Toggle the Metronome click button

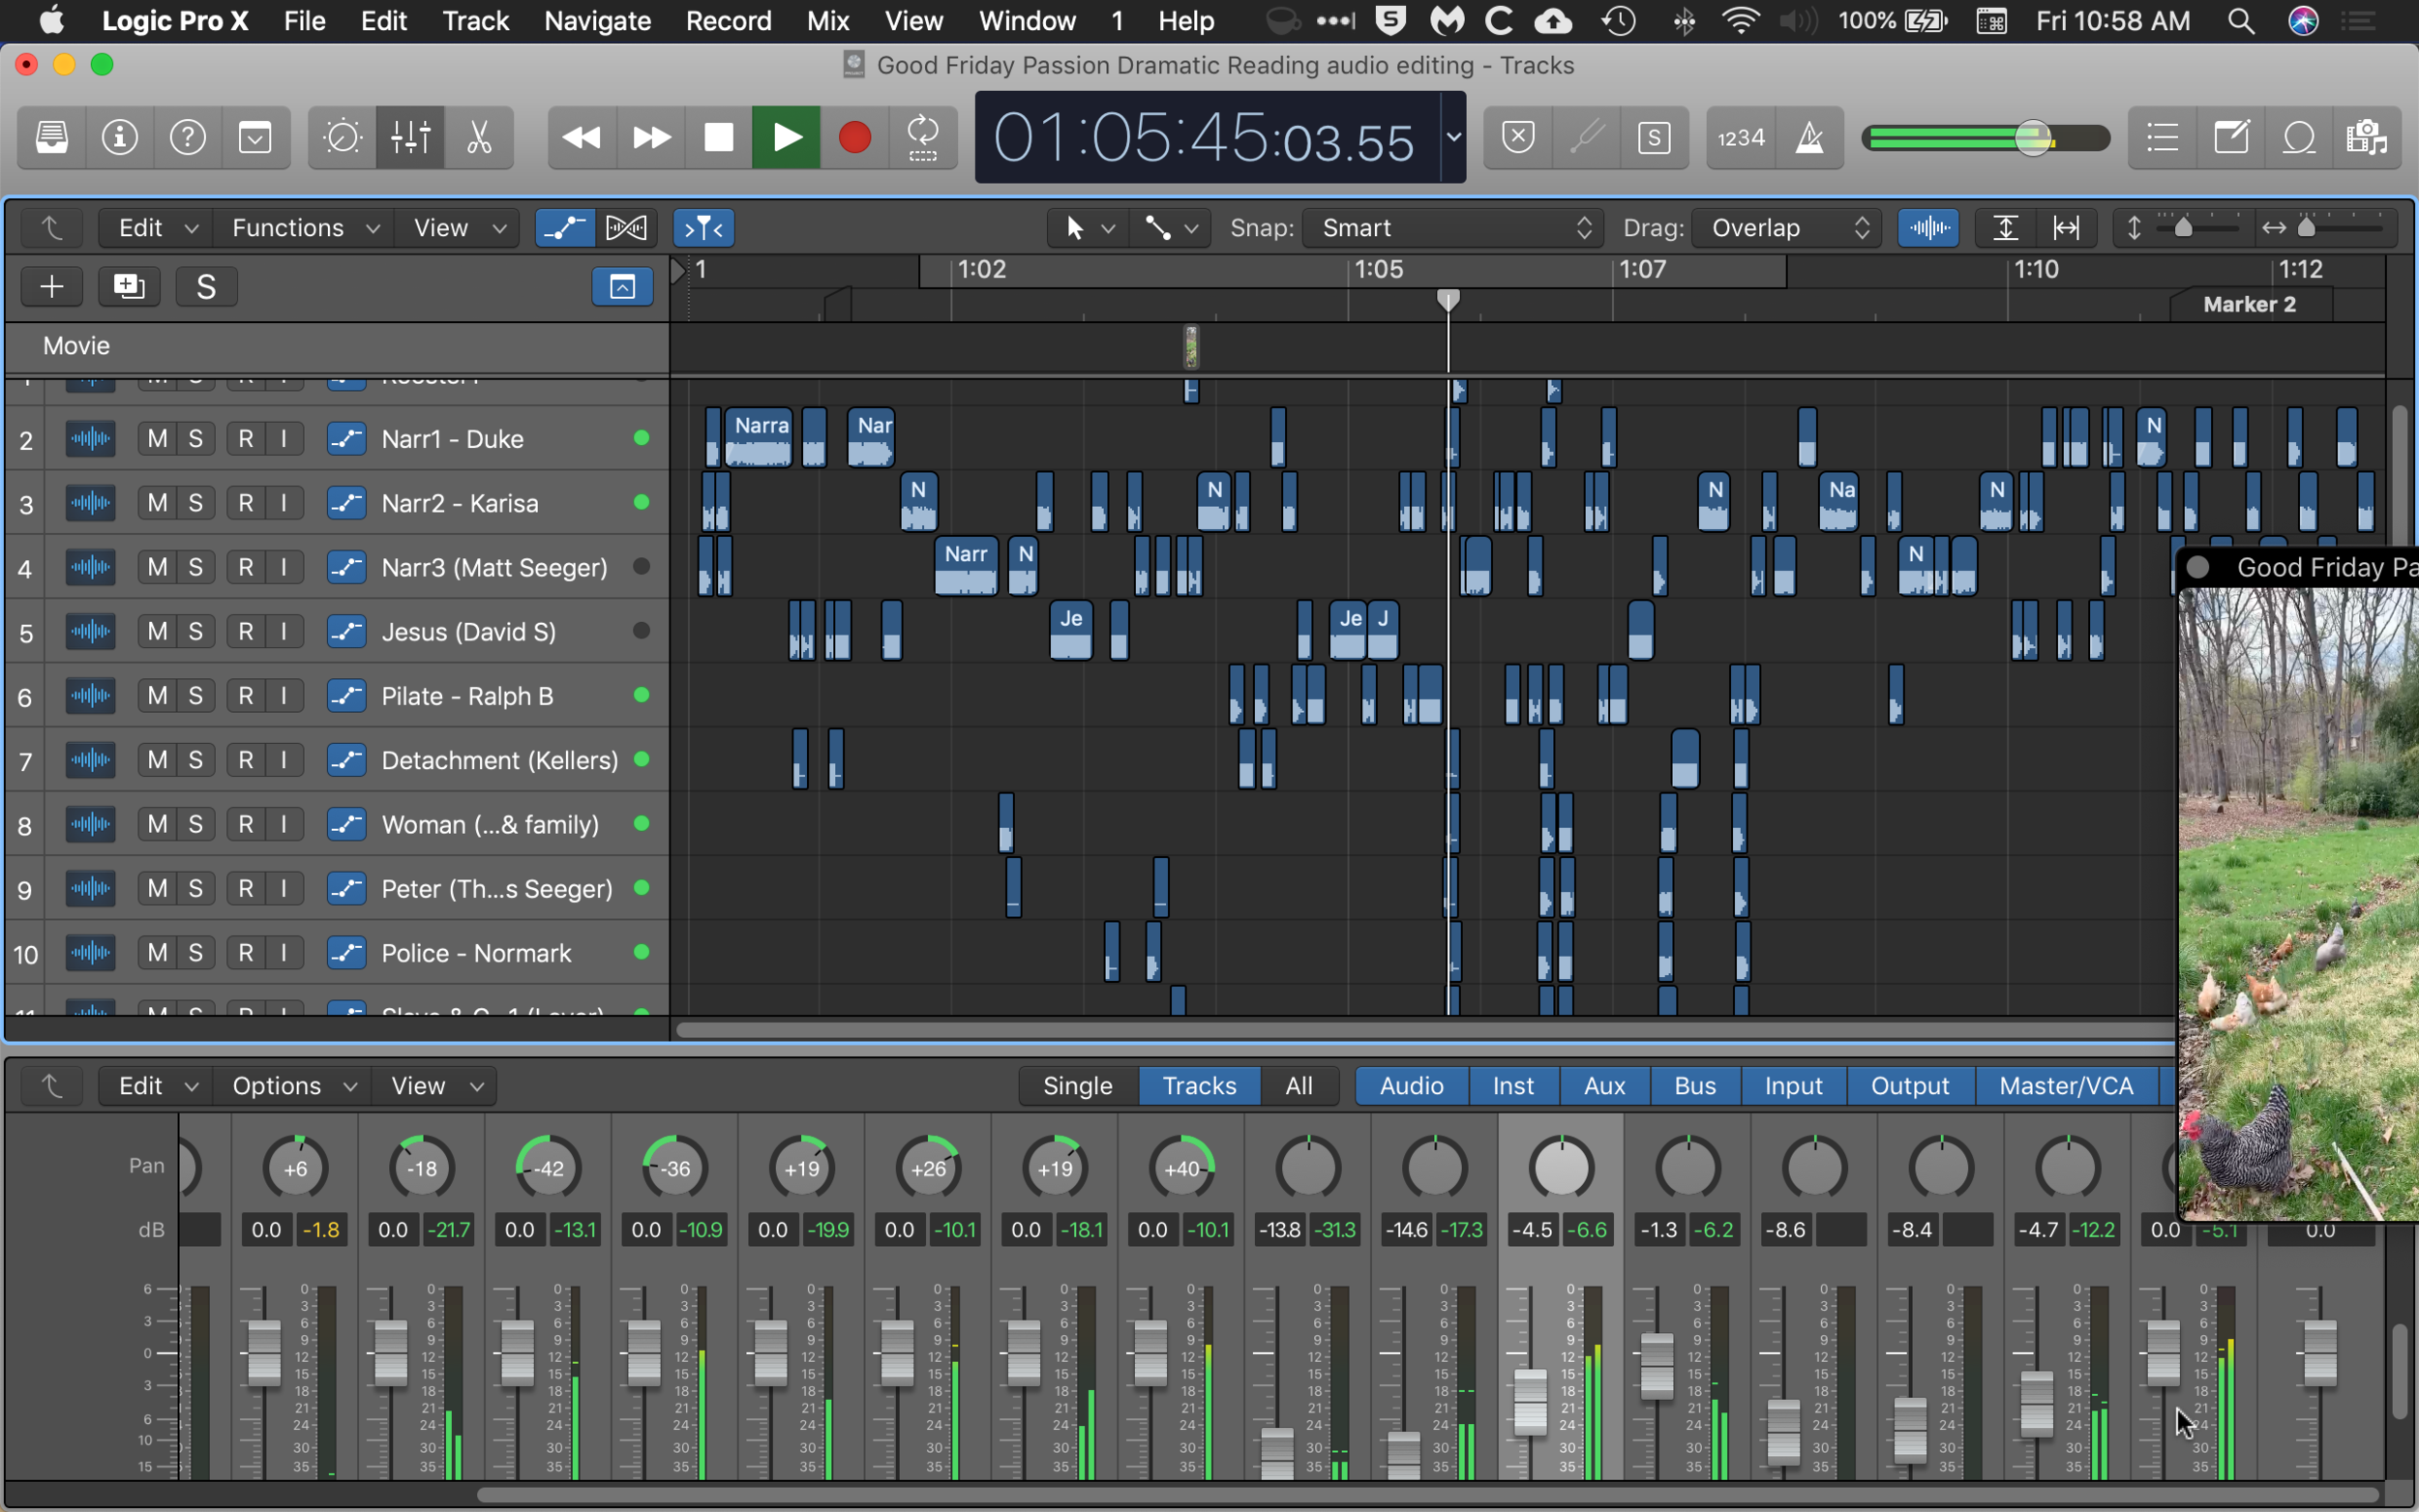1809,137
